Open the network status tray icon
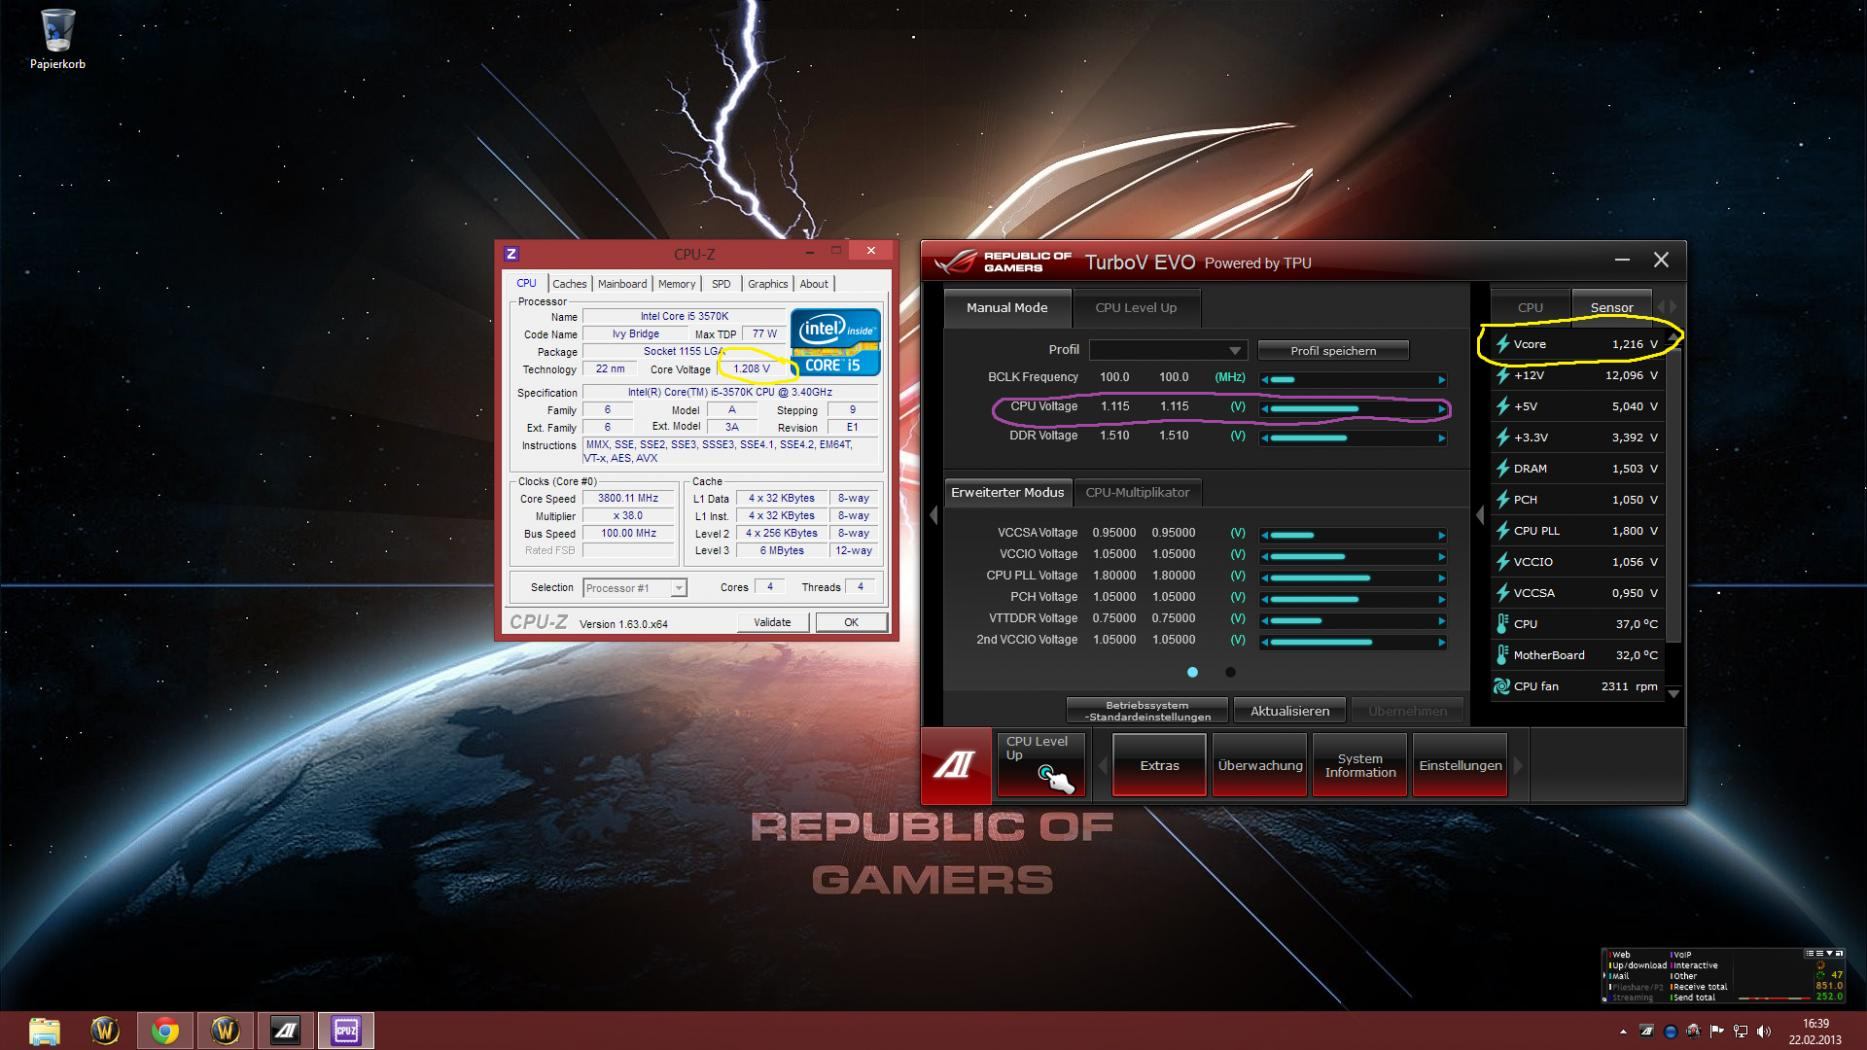 click(x=1741, y=1031)
